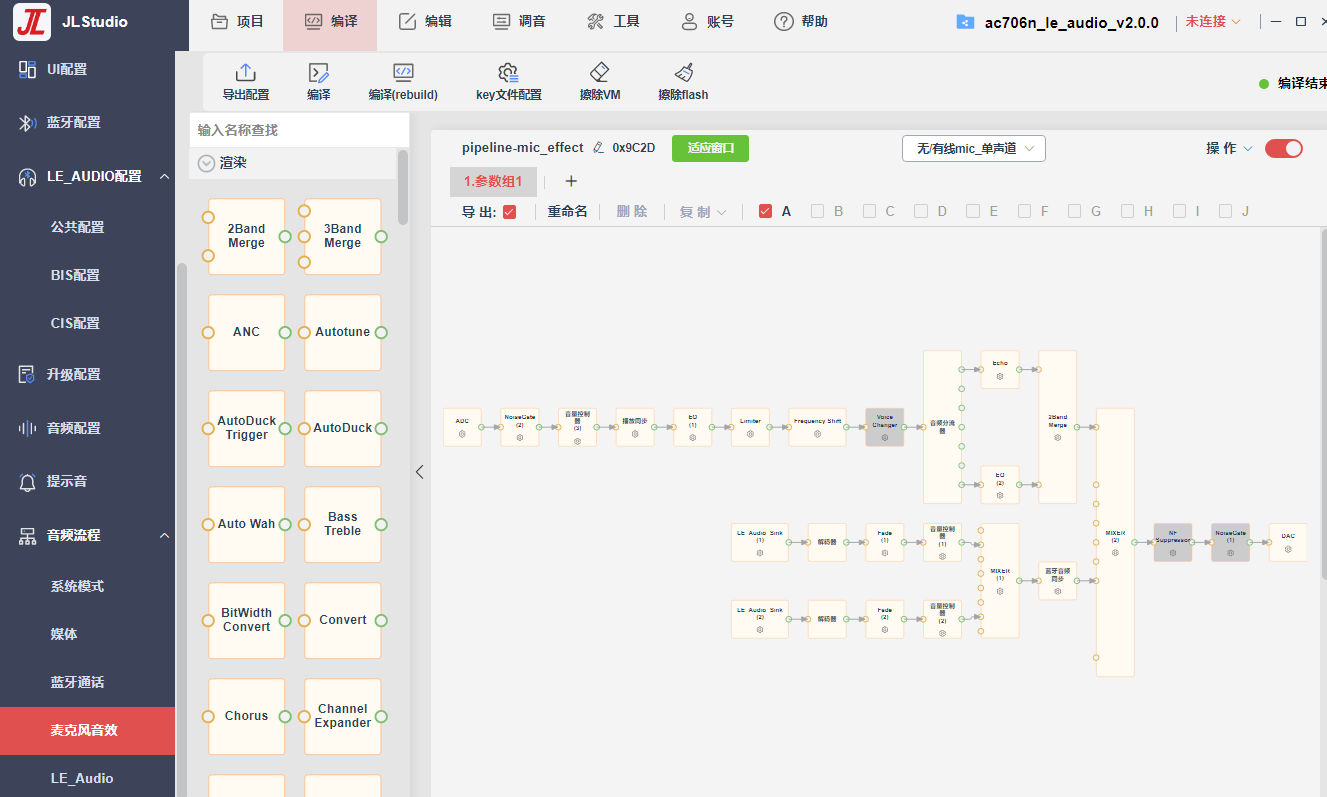
Task: Click the 编译 compile toolbar icon
Action: (318, 72)
